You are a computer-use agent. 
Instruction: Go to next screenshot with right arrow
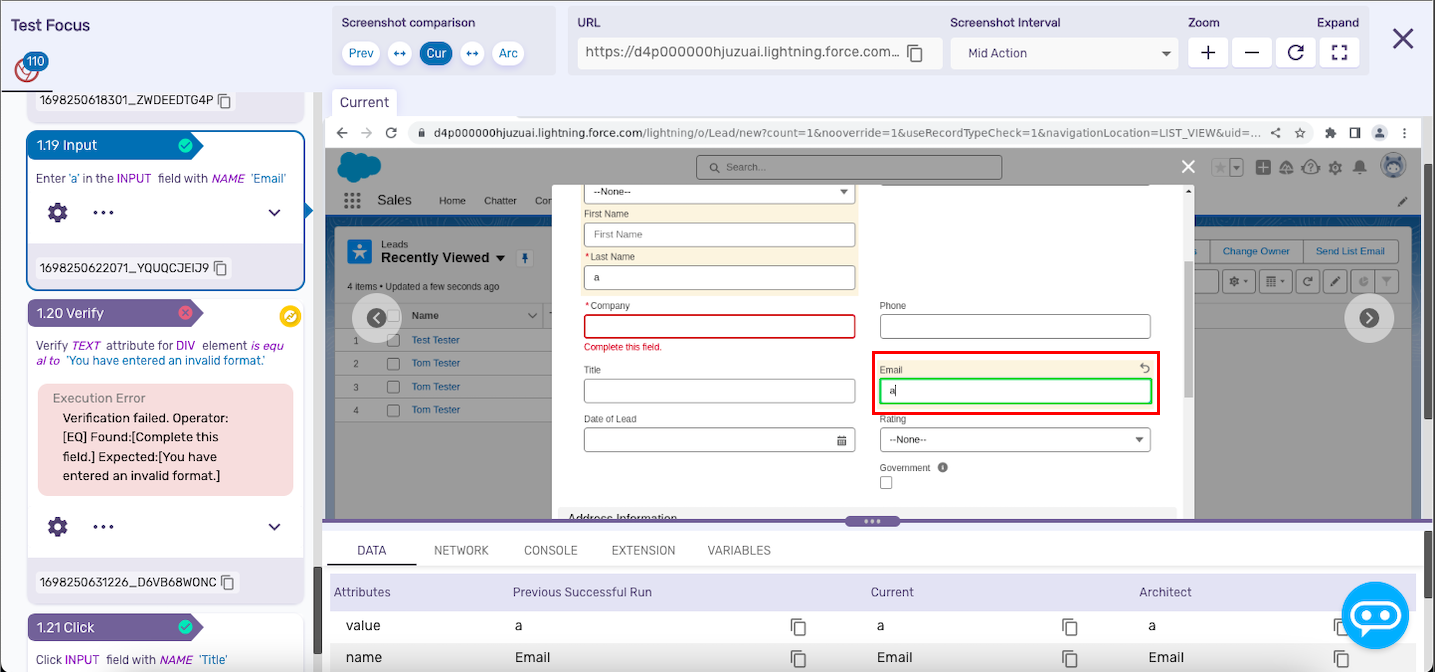click(1369, 318)
